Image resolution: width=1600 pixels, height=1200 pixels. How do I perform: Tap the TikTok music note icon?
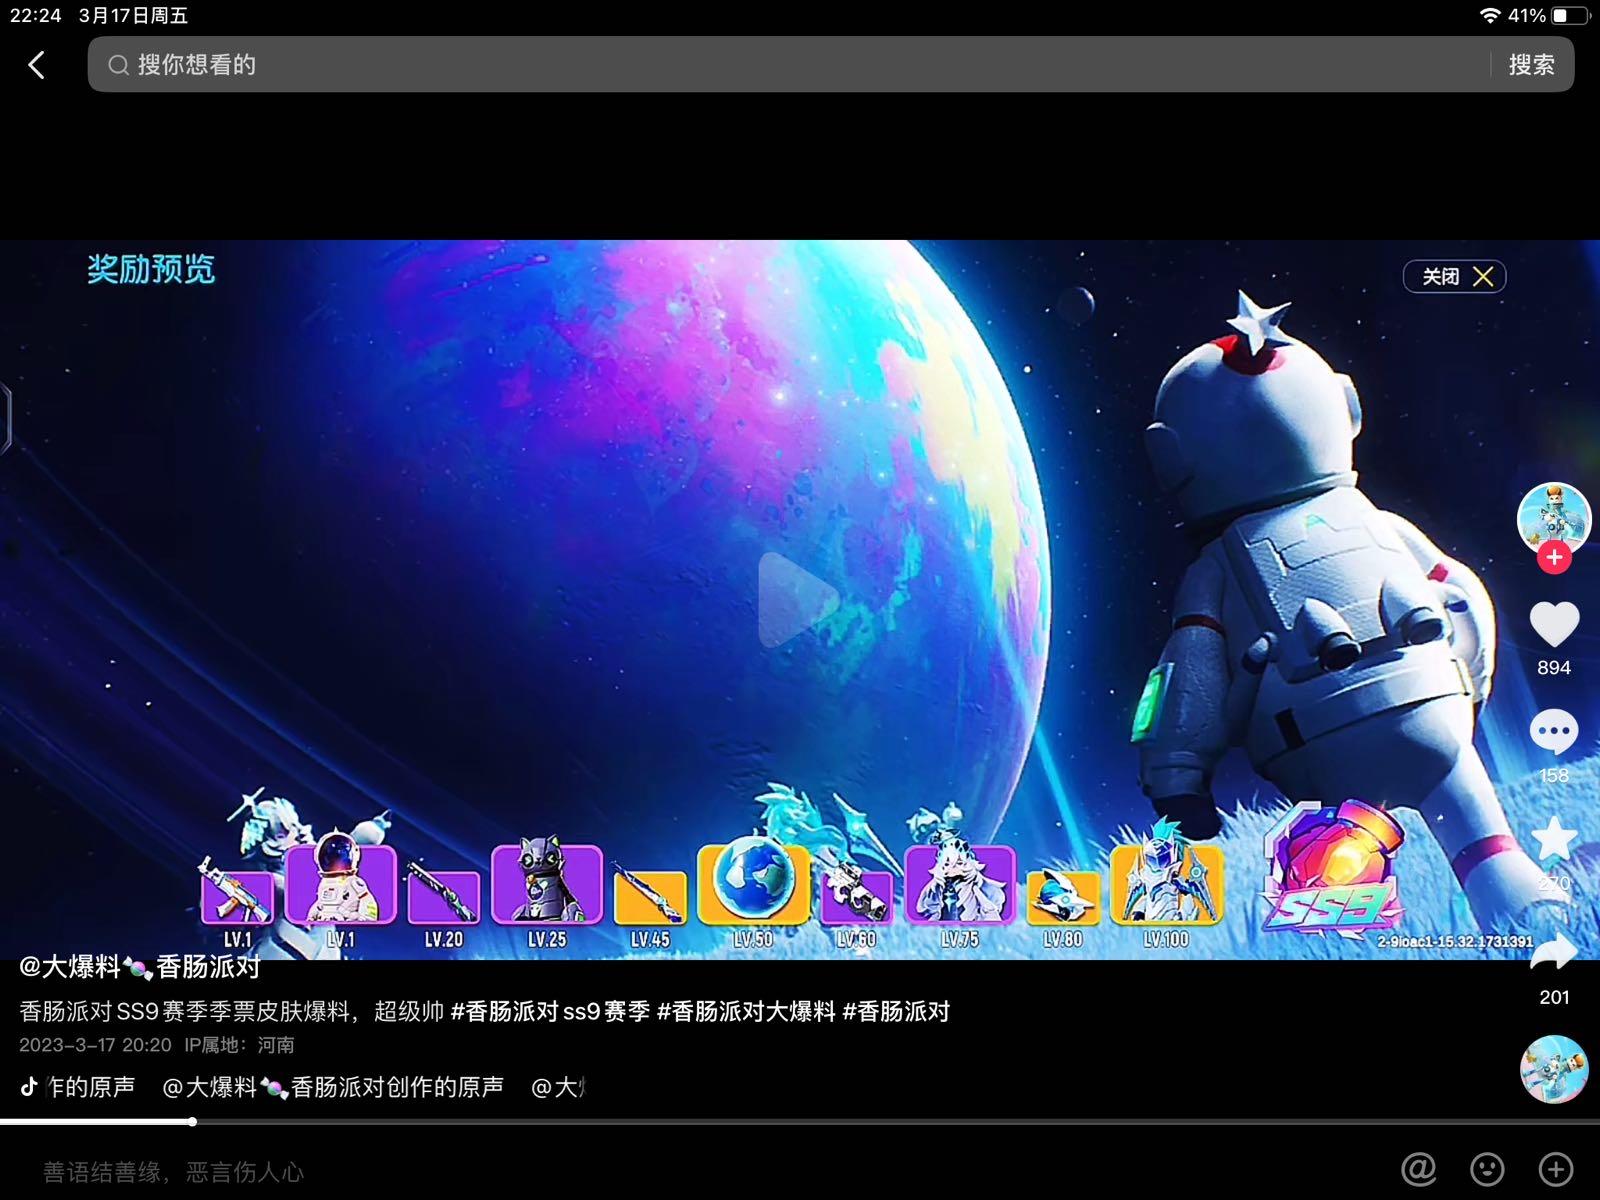pyautogui.click(x=29, y=1087)
